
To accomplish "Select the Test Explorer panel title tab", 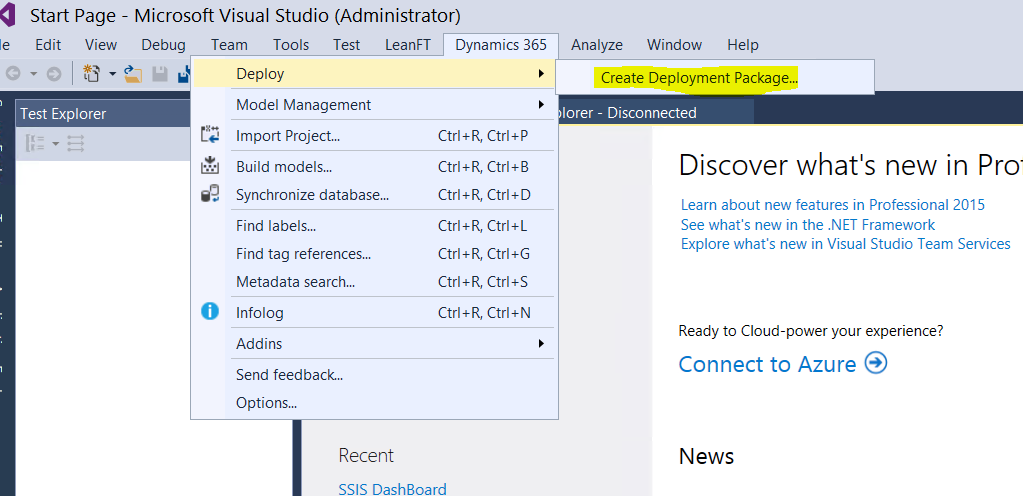I will point(63,114).
